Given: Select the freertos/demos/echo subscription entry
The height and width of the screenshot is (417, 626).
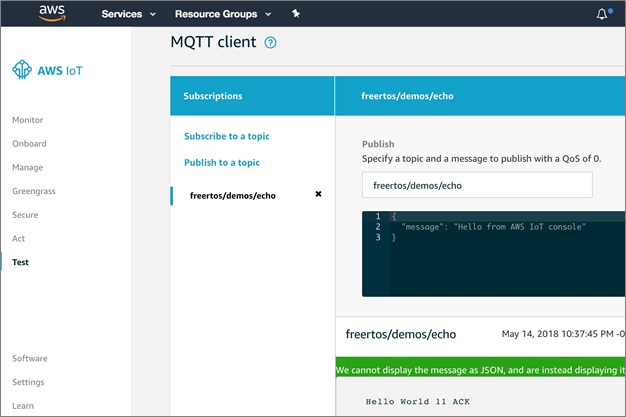Looking at the screenshot, I should pyautogui.click(x=233, y=196).
